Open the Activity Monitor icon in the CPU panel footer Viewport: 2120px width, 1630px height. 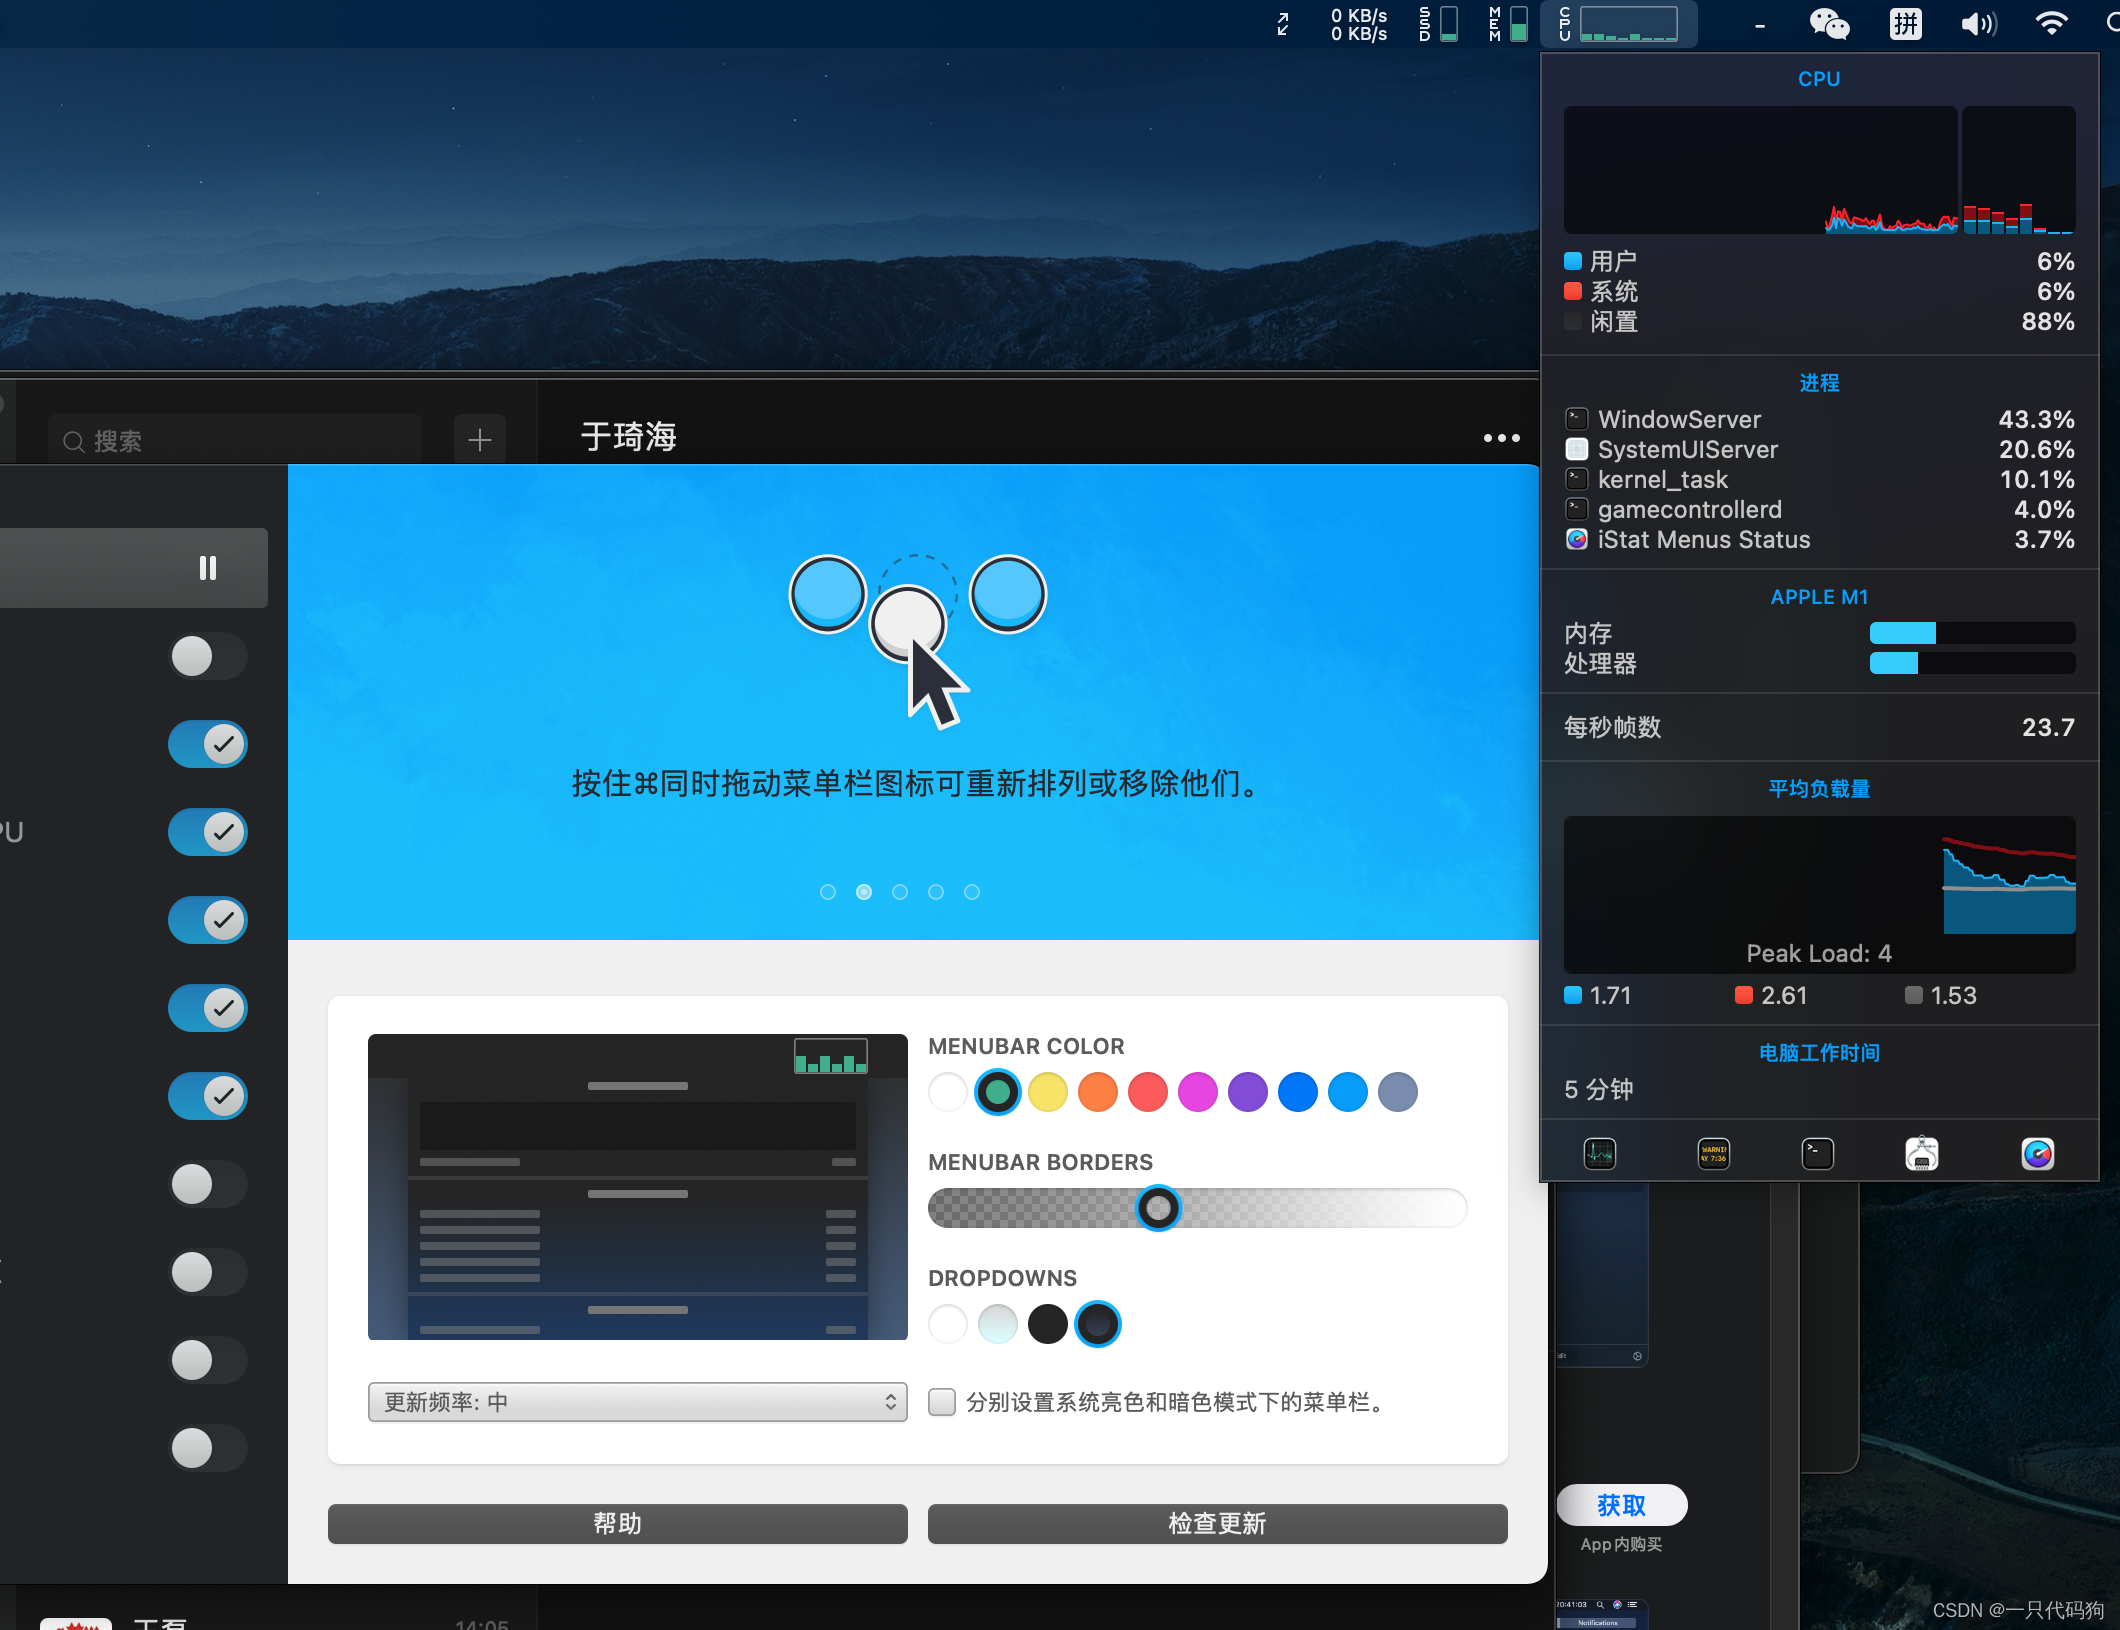coord(1599,1153)
